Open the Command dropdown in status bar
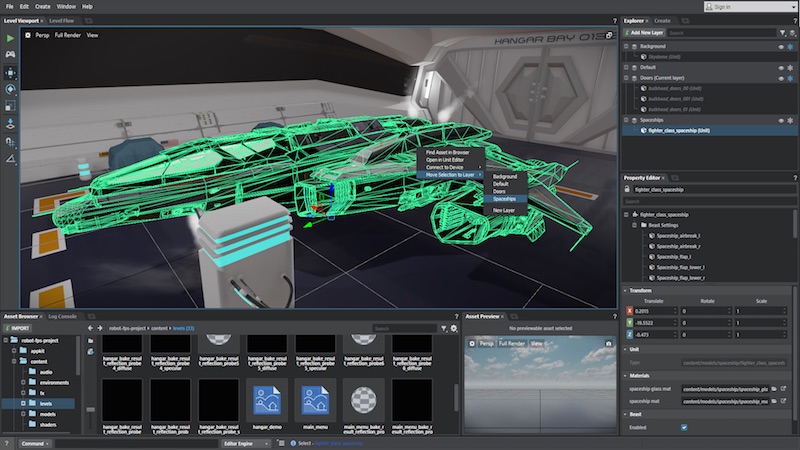800x450 pixels. coord(35,443)
